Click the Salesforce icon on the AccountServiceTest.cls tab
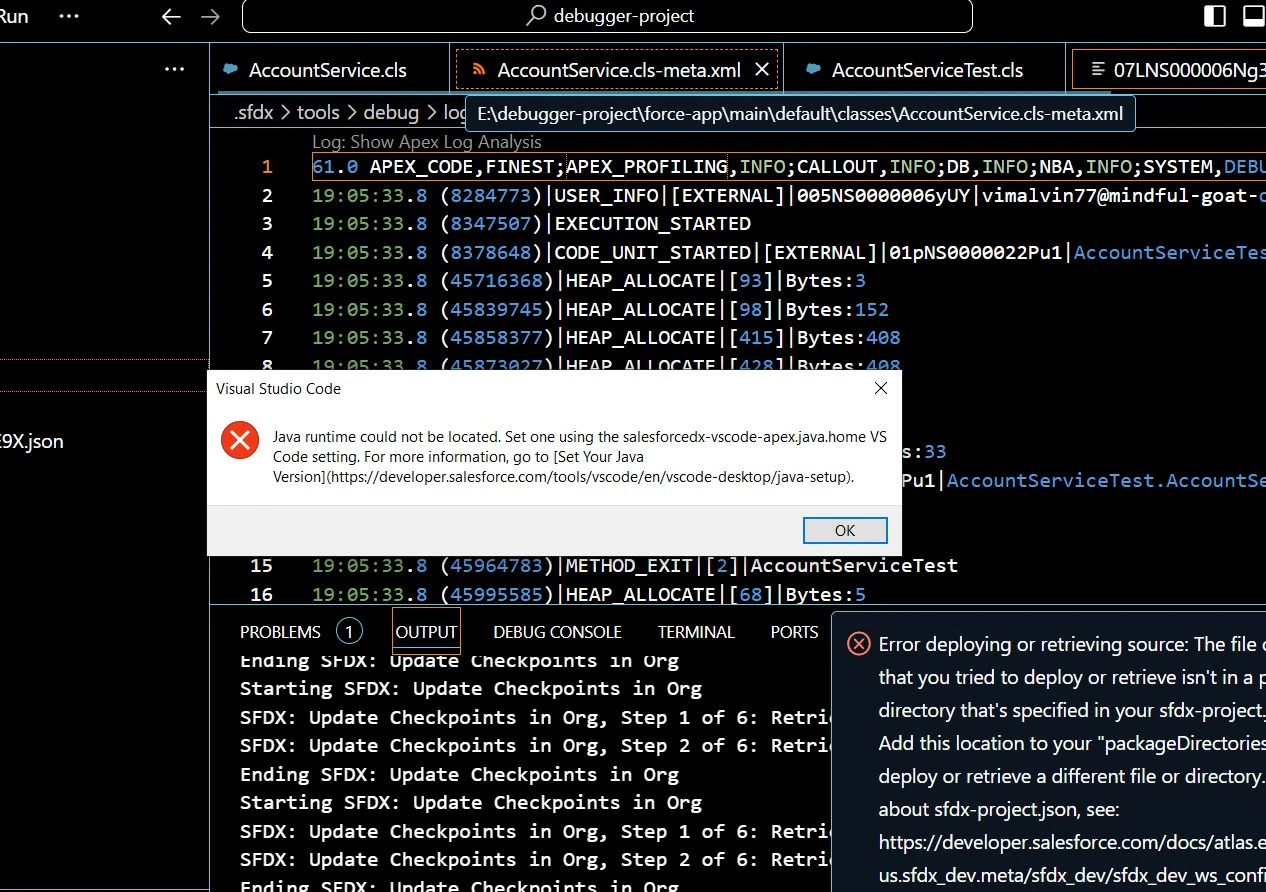Image resolution: width=1266 pixels, height=892 pixels. [x=814, y=70]
